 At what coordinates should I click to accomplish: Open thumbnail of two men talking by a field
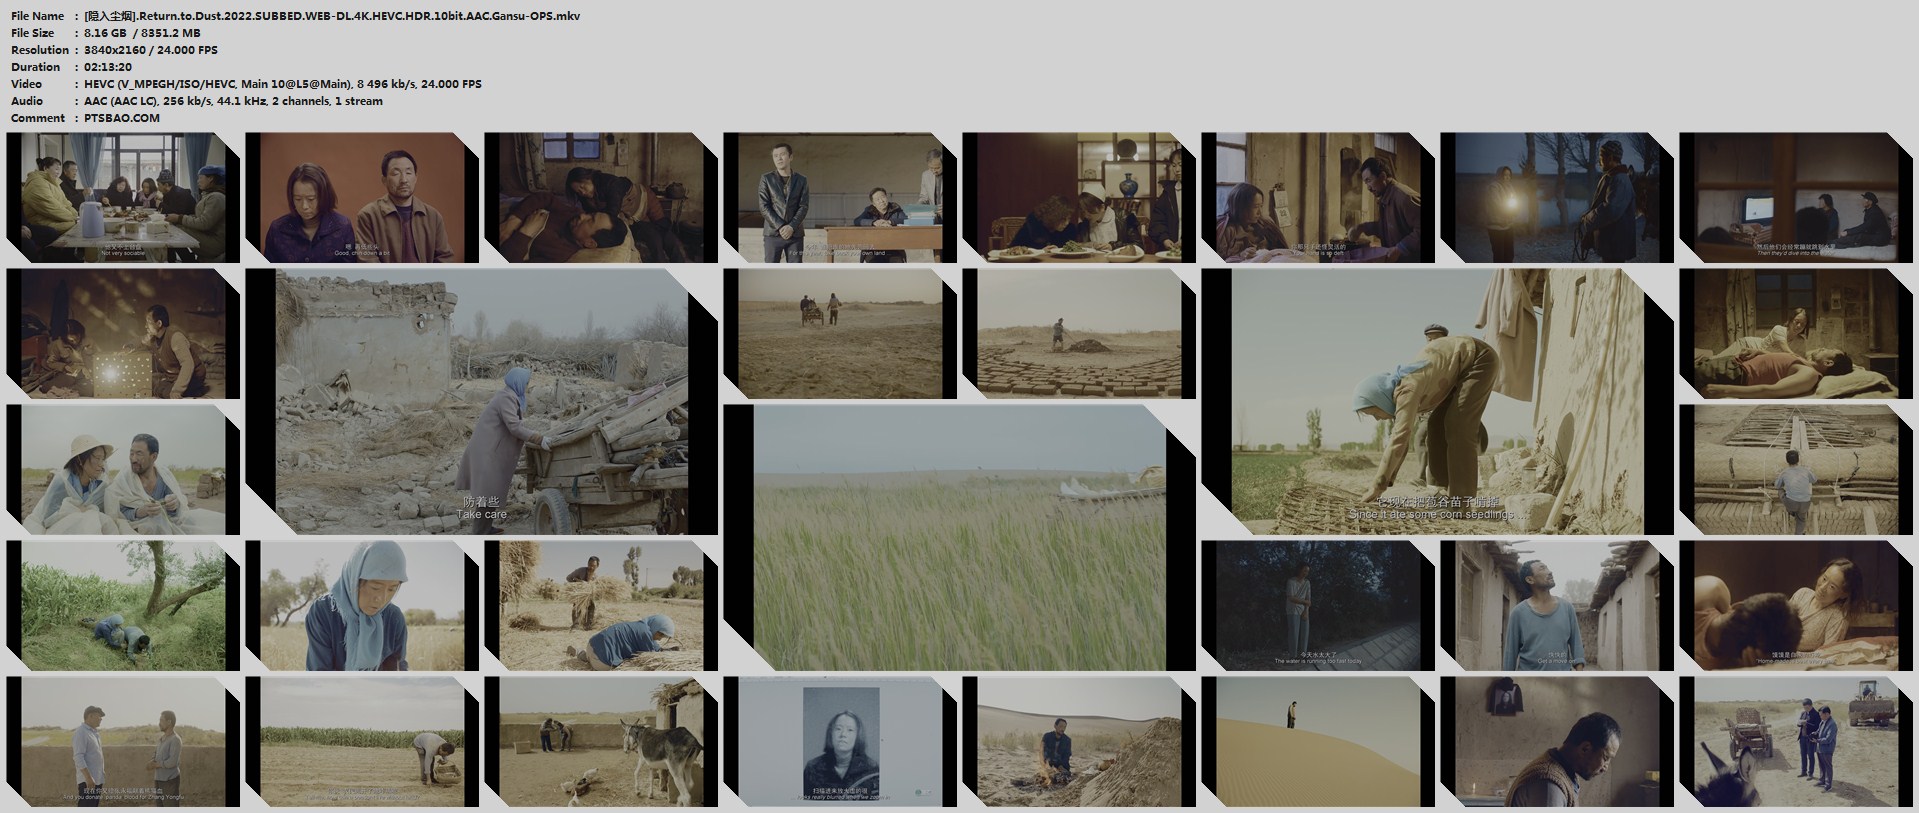123,742
